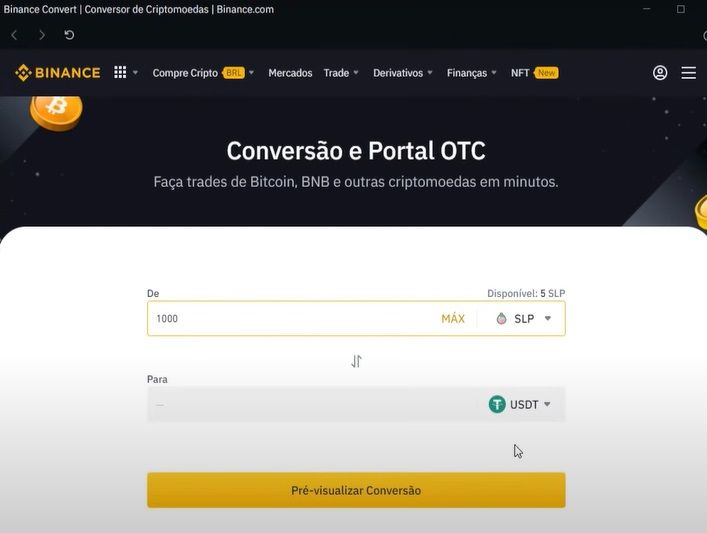Click the USDT Tether coin icon

tap(497, 404)
